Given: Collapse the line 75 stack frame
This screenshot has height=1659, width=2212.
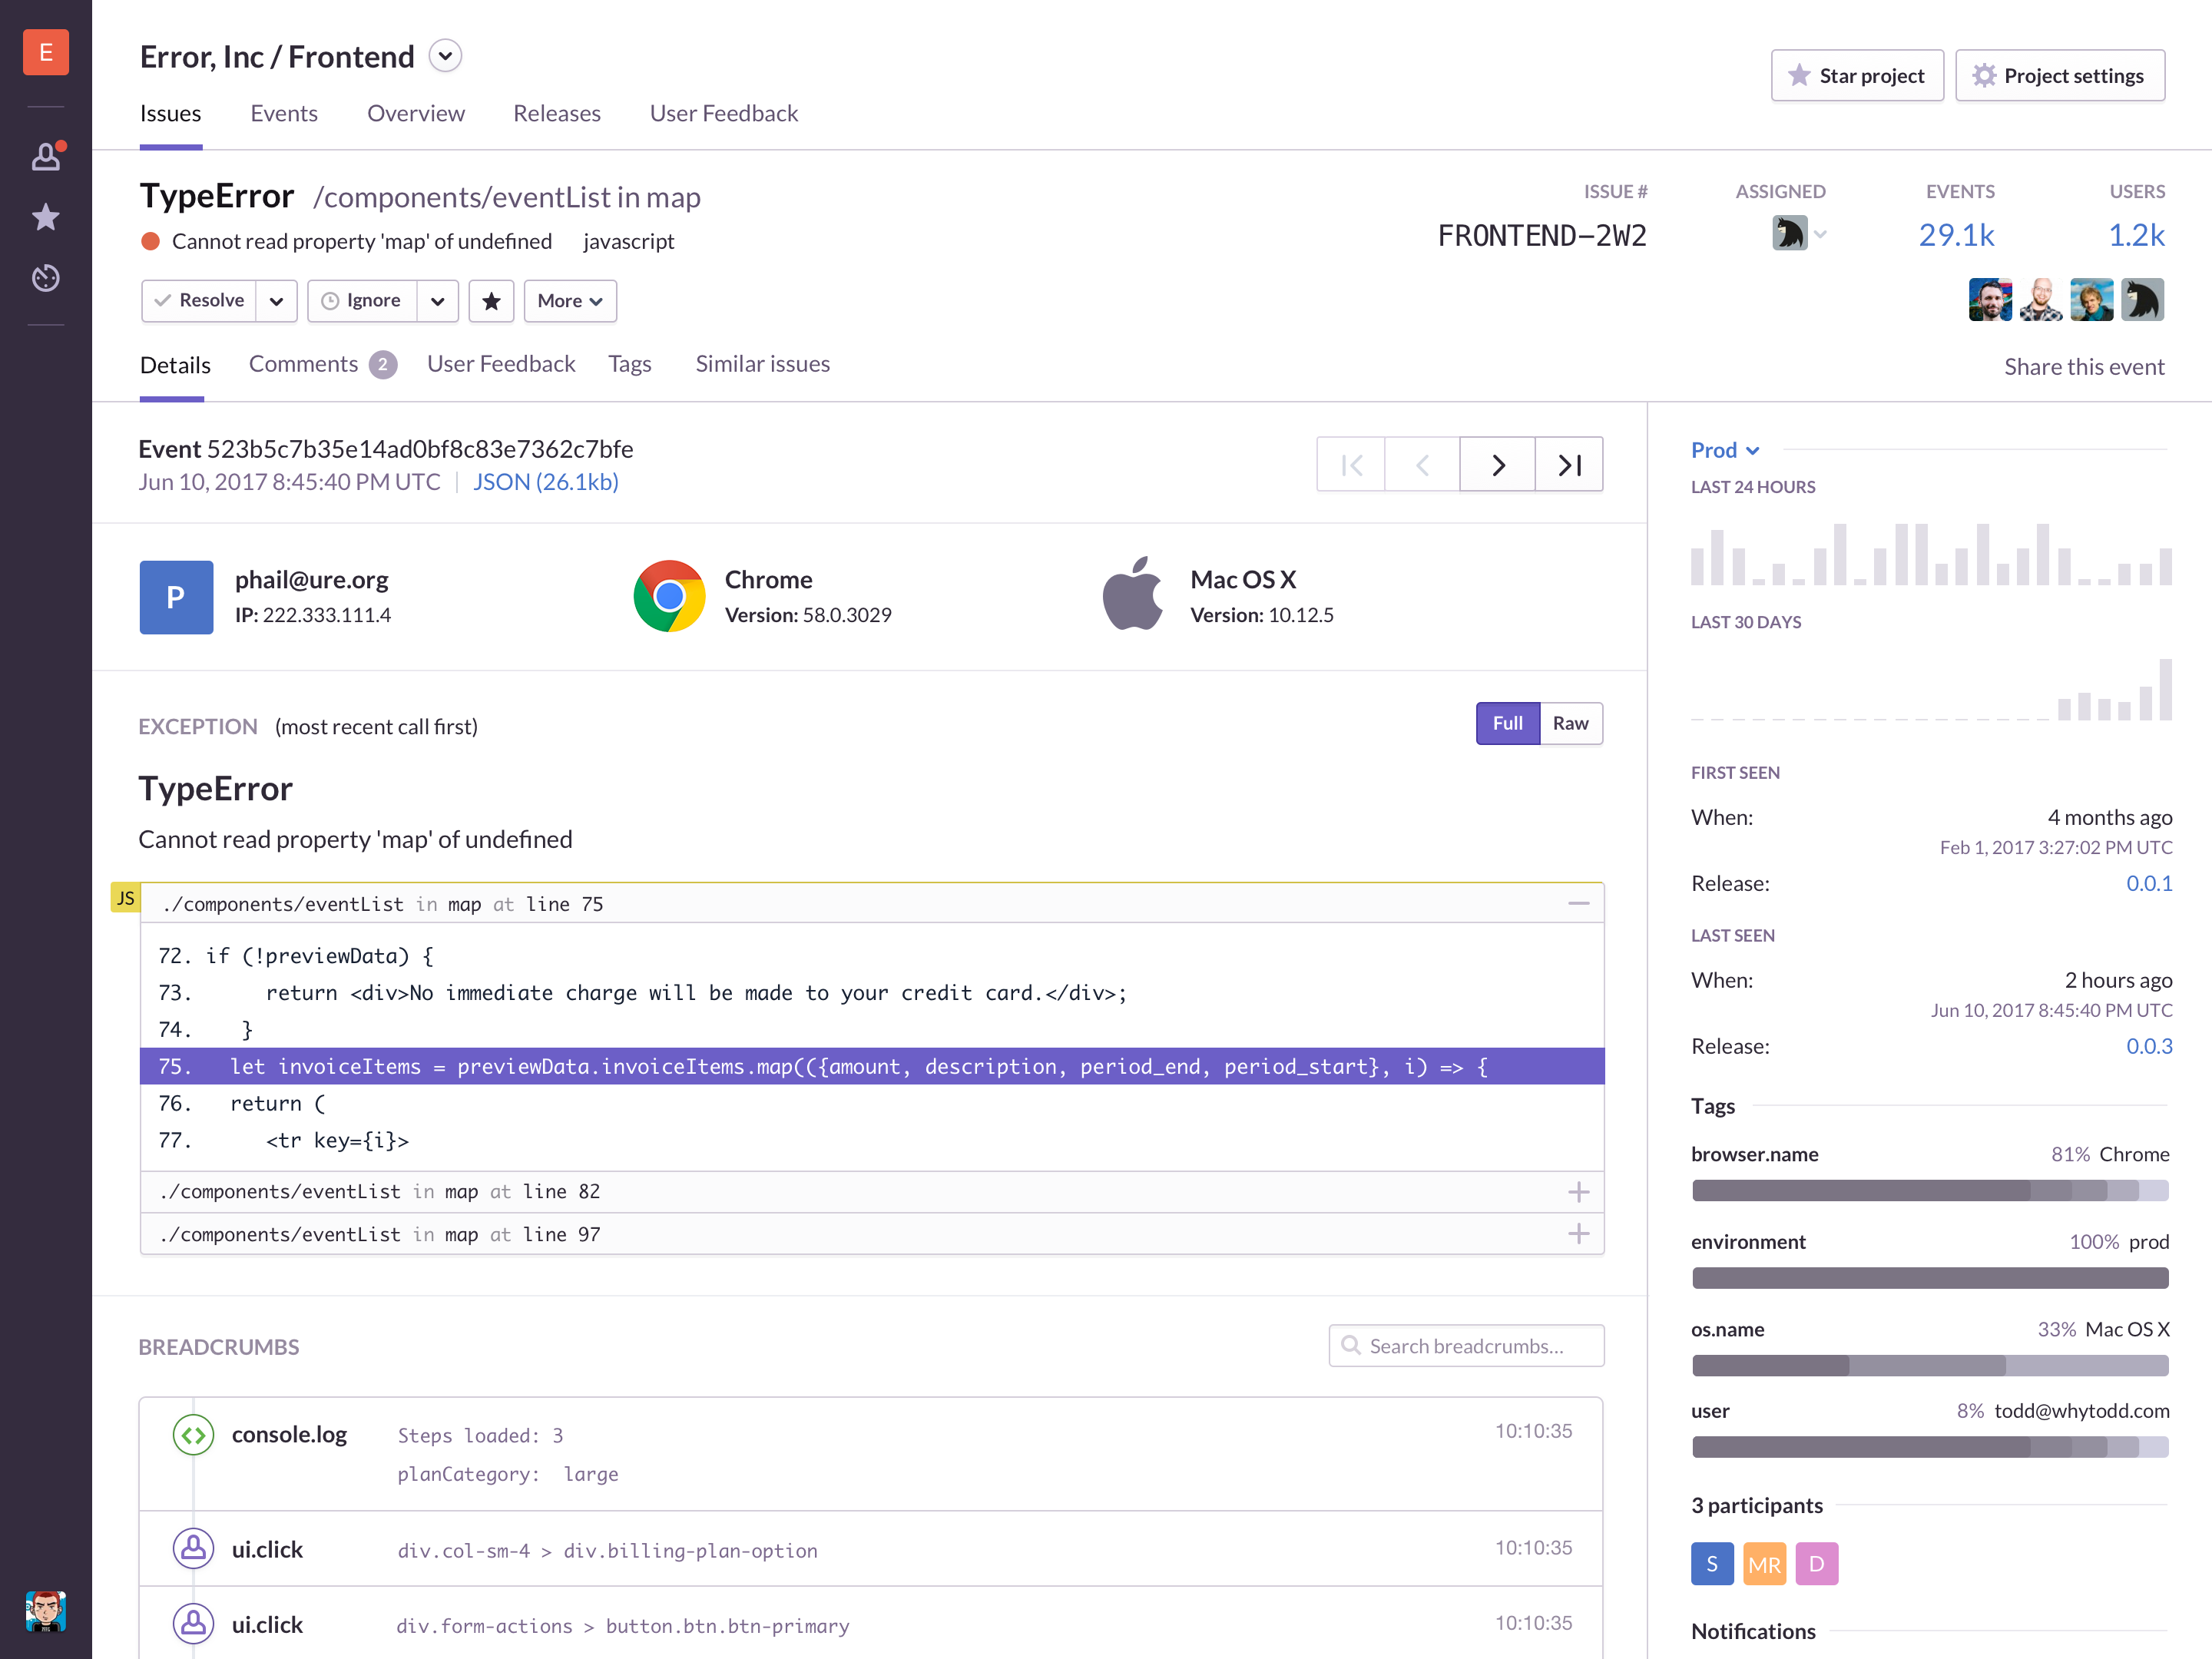Looking at the screenshot, I should pyautogui.click(x=1579, y=903).
